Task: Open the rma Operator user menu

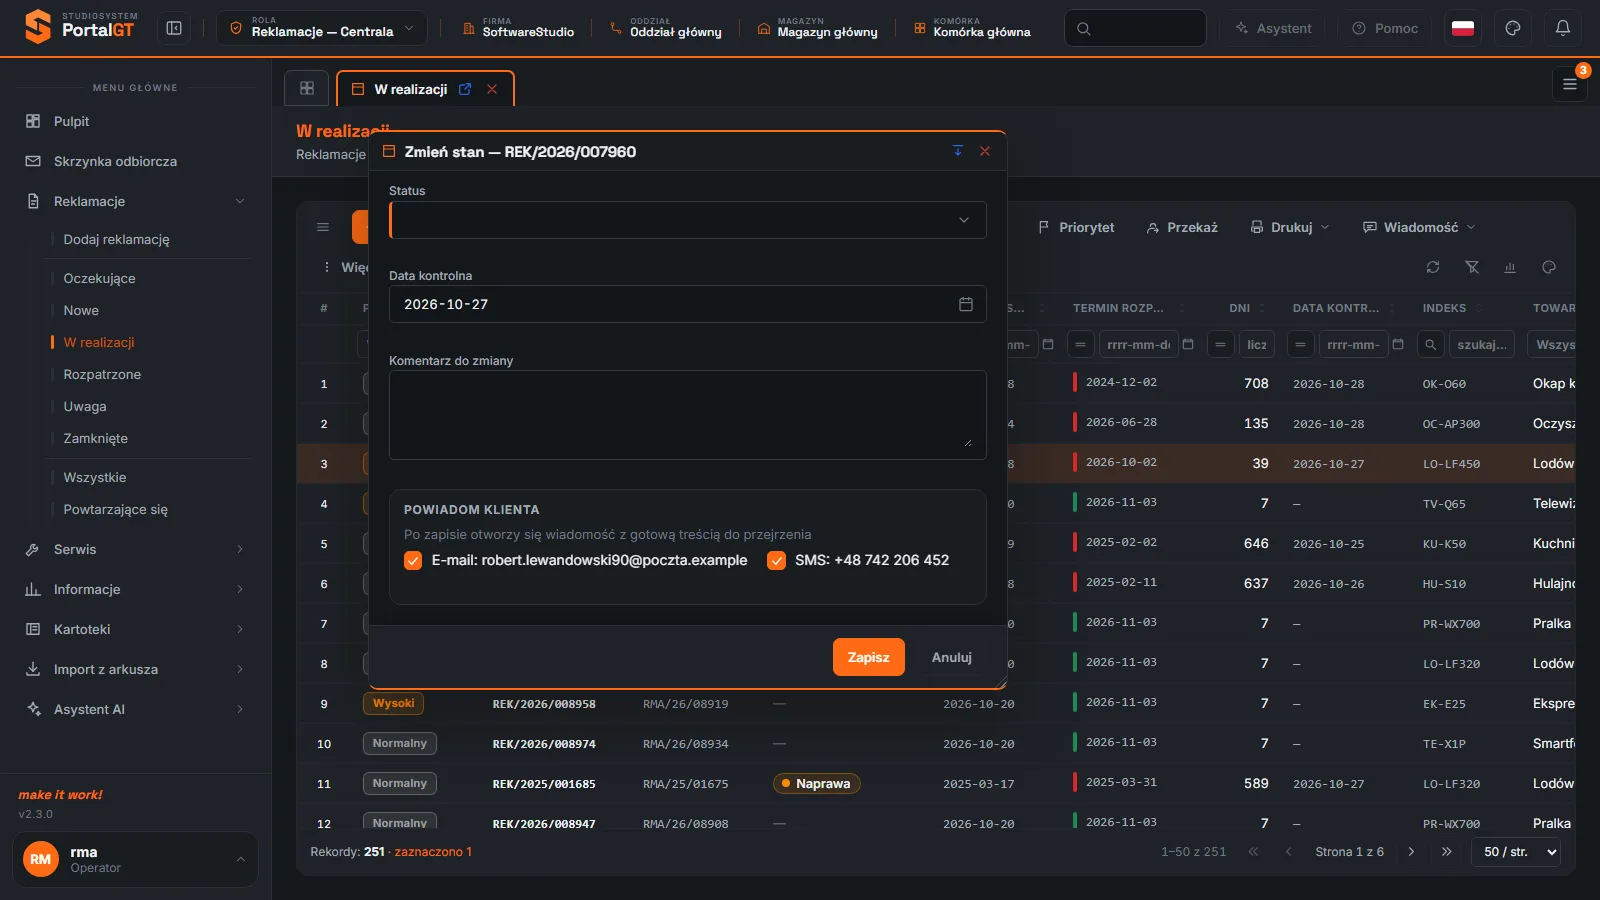Action: point(135,859)
